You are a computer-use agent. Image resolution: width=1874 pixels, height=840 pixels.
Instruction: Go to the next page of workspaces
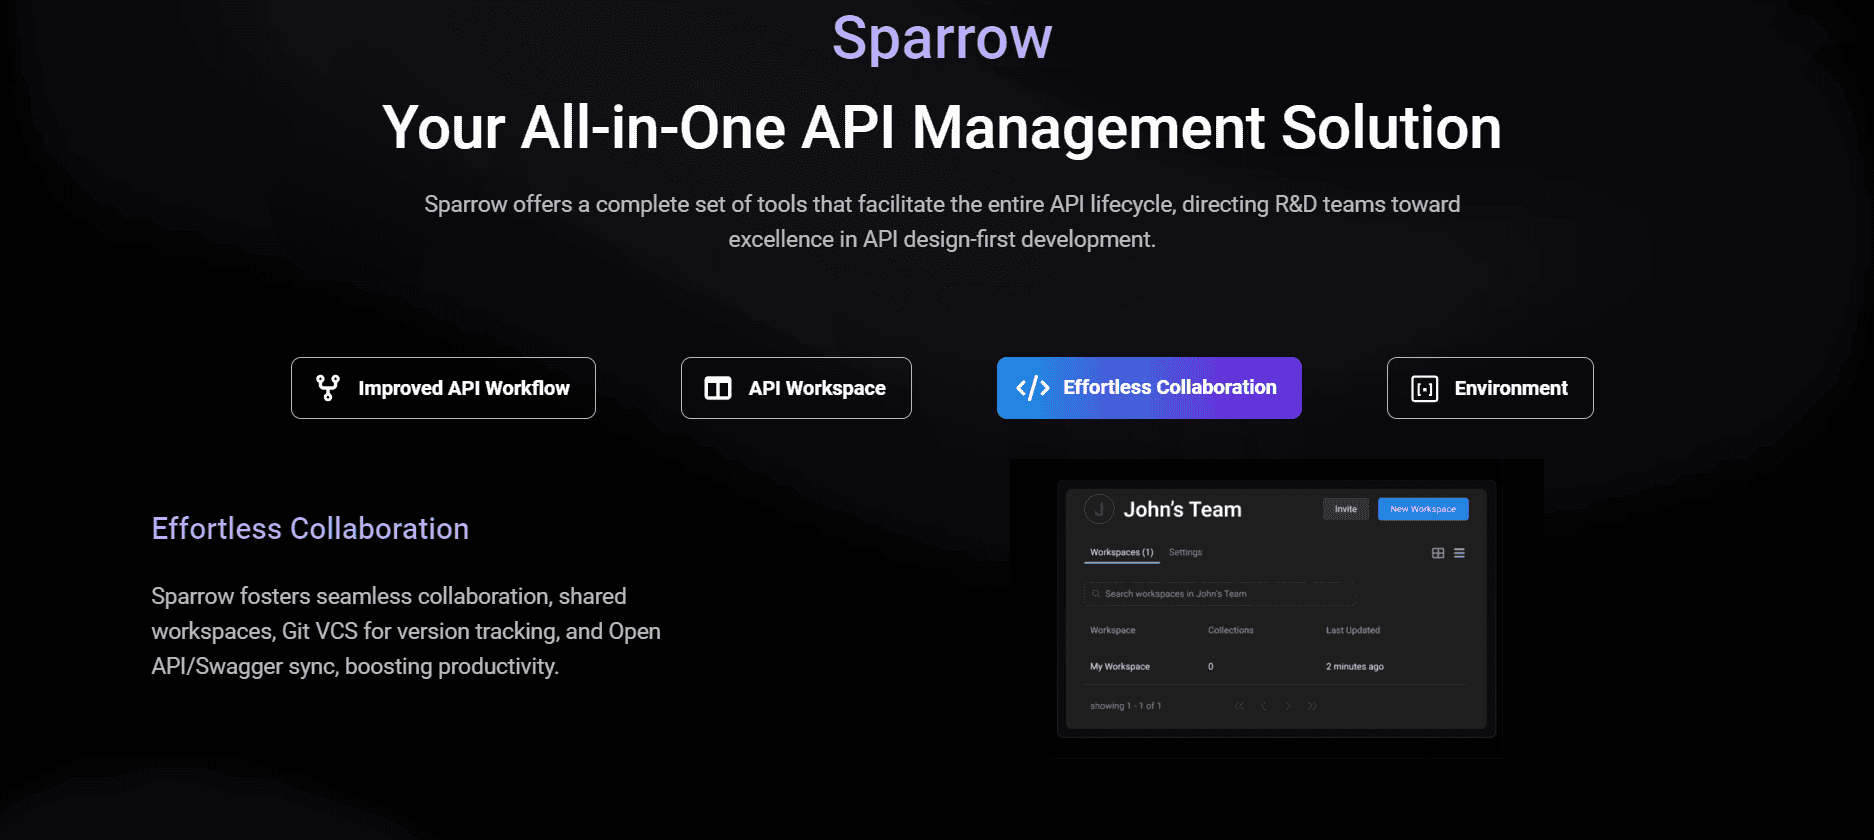pyautogui.click(x=1288, y=706)
